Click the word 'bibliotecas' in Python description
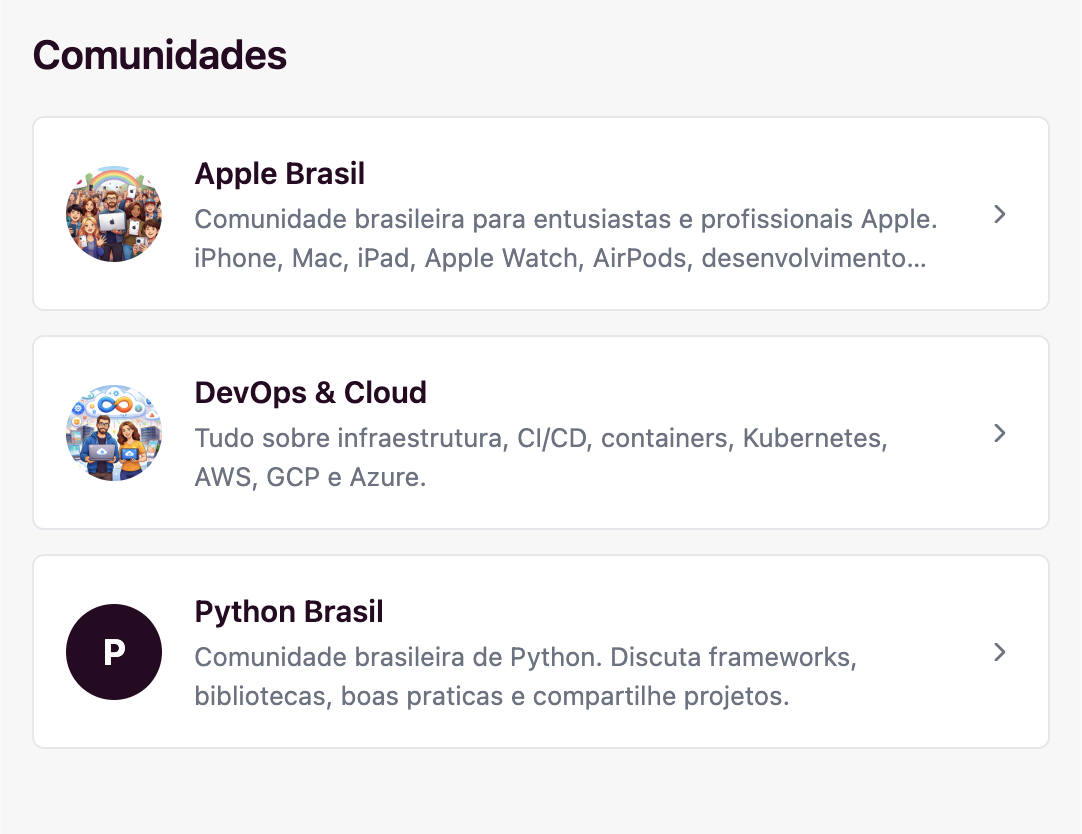1082x834 pixels. 261,697
